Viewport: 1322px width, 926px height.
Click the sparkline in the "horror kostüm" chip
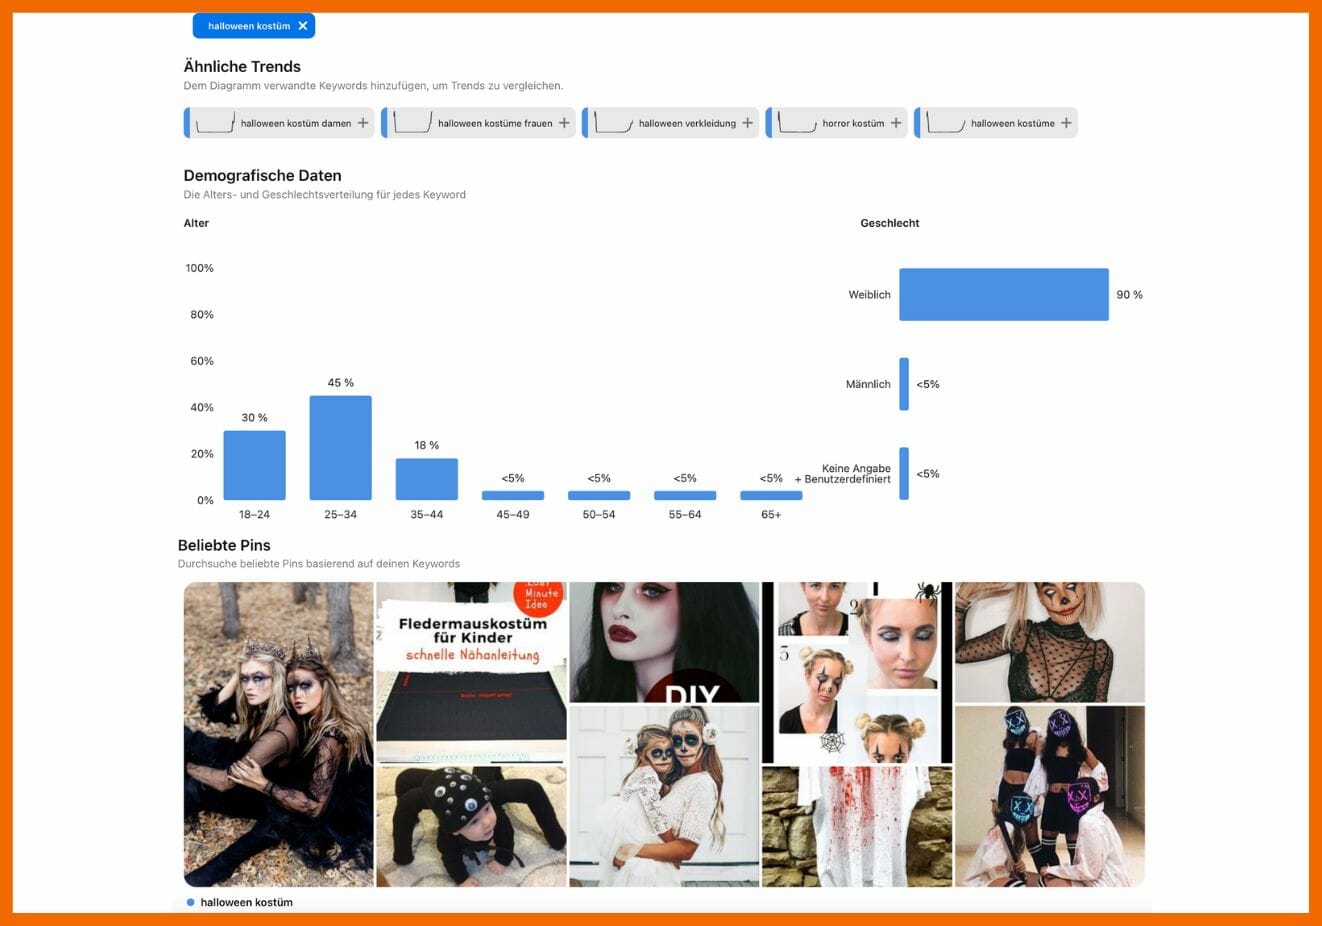pyautogui.click(x=797, y=122)
